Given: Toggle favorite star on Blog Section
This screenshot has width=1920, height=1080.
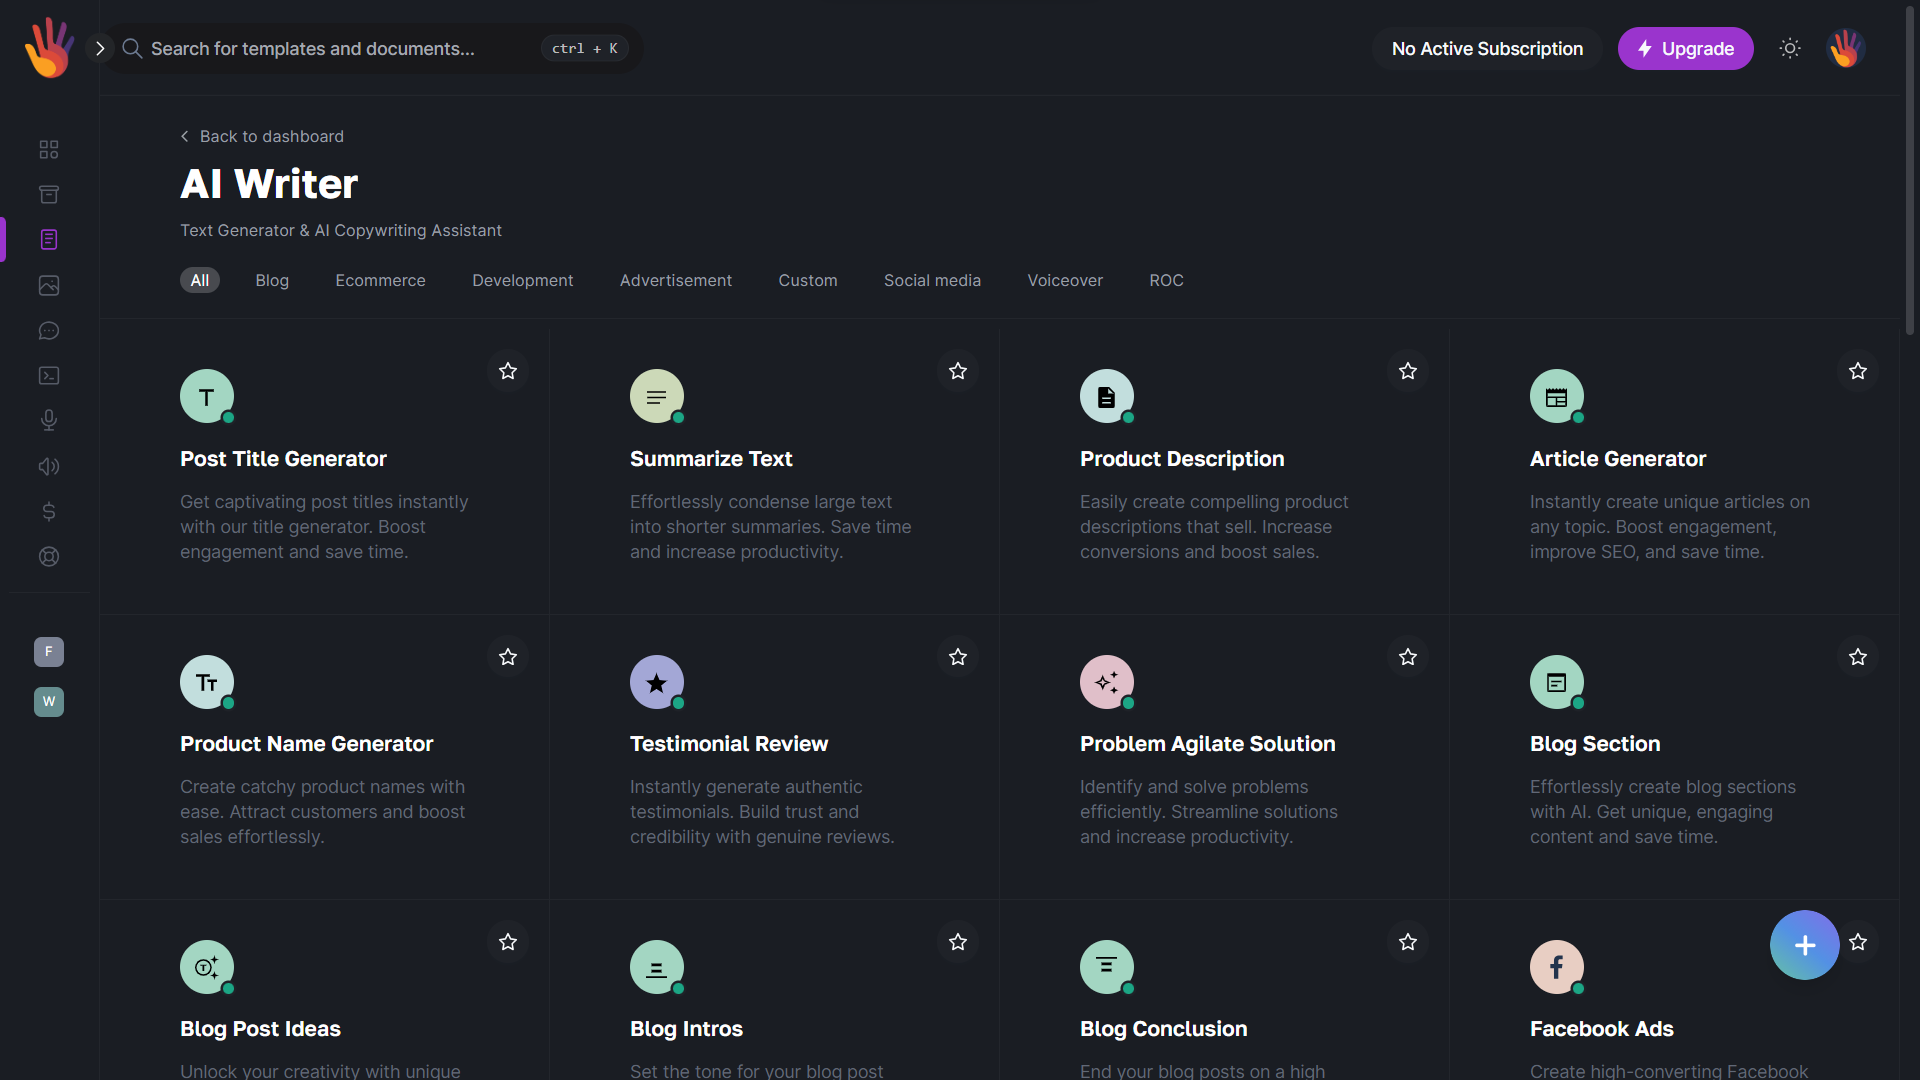Looking at the screenshot, I should (1858, 657).
